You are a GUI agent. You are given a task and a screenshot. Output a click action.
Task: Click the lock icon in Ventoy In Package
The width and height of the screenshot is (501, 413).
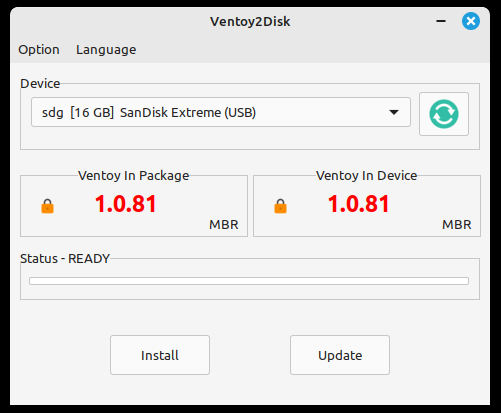[x=47, y=206]
